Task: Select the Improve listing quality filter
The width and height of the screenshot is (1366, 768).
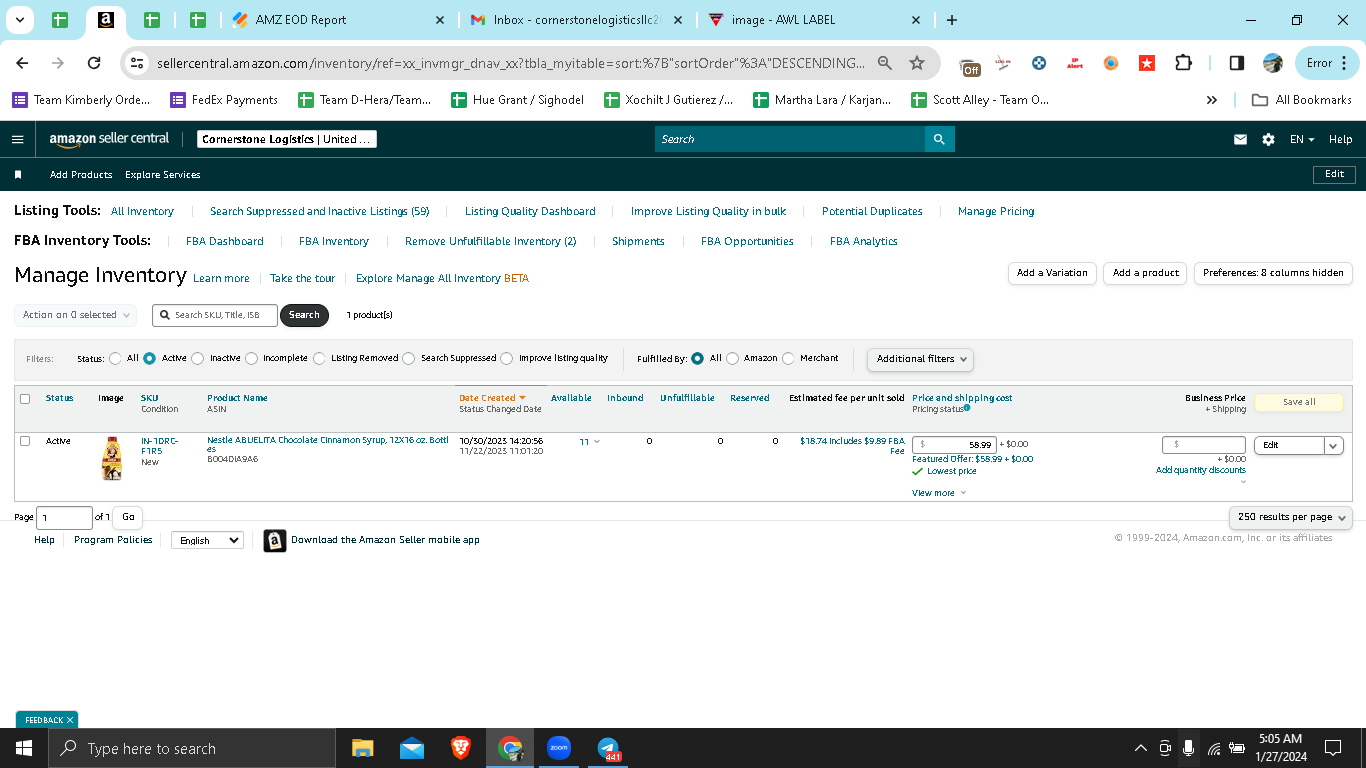Action: point(507,358)
